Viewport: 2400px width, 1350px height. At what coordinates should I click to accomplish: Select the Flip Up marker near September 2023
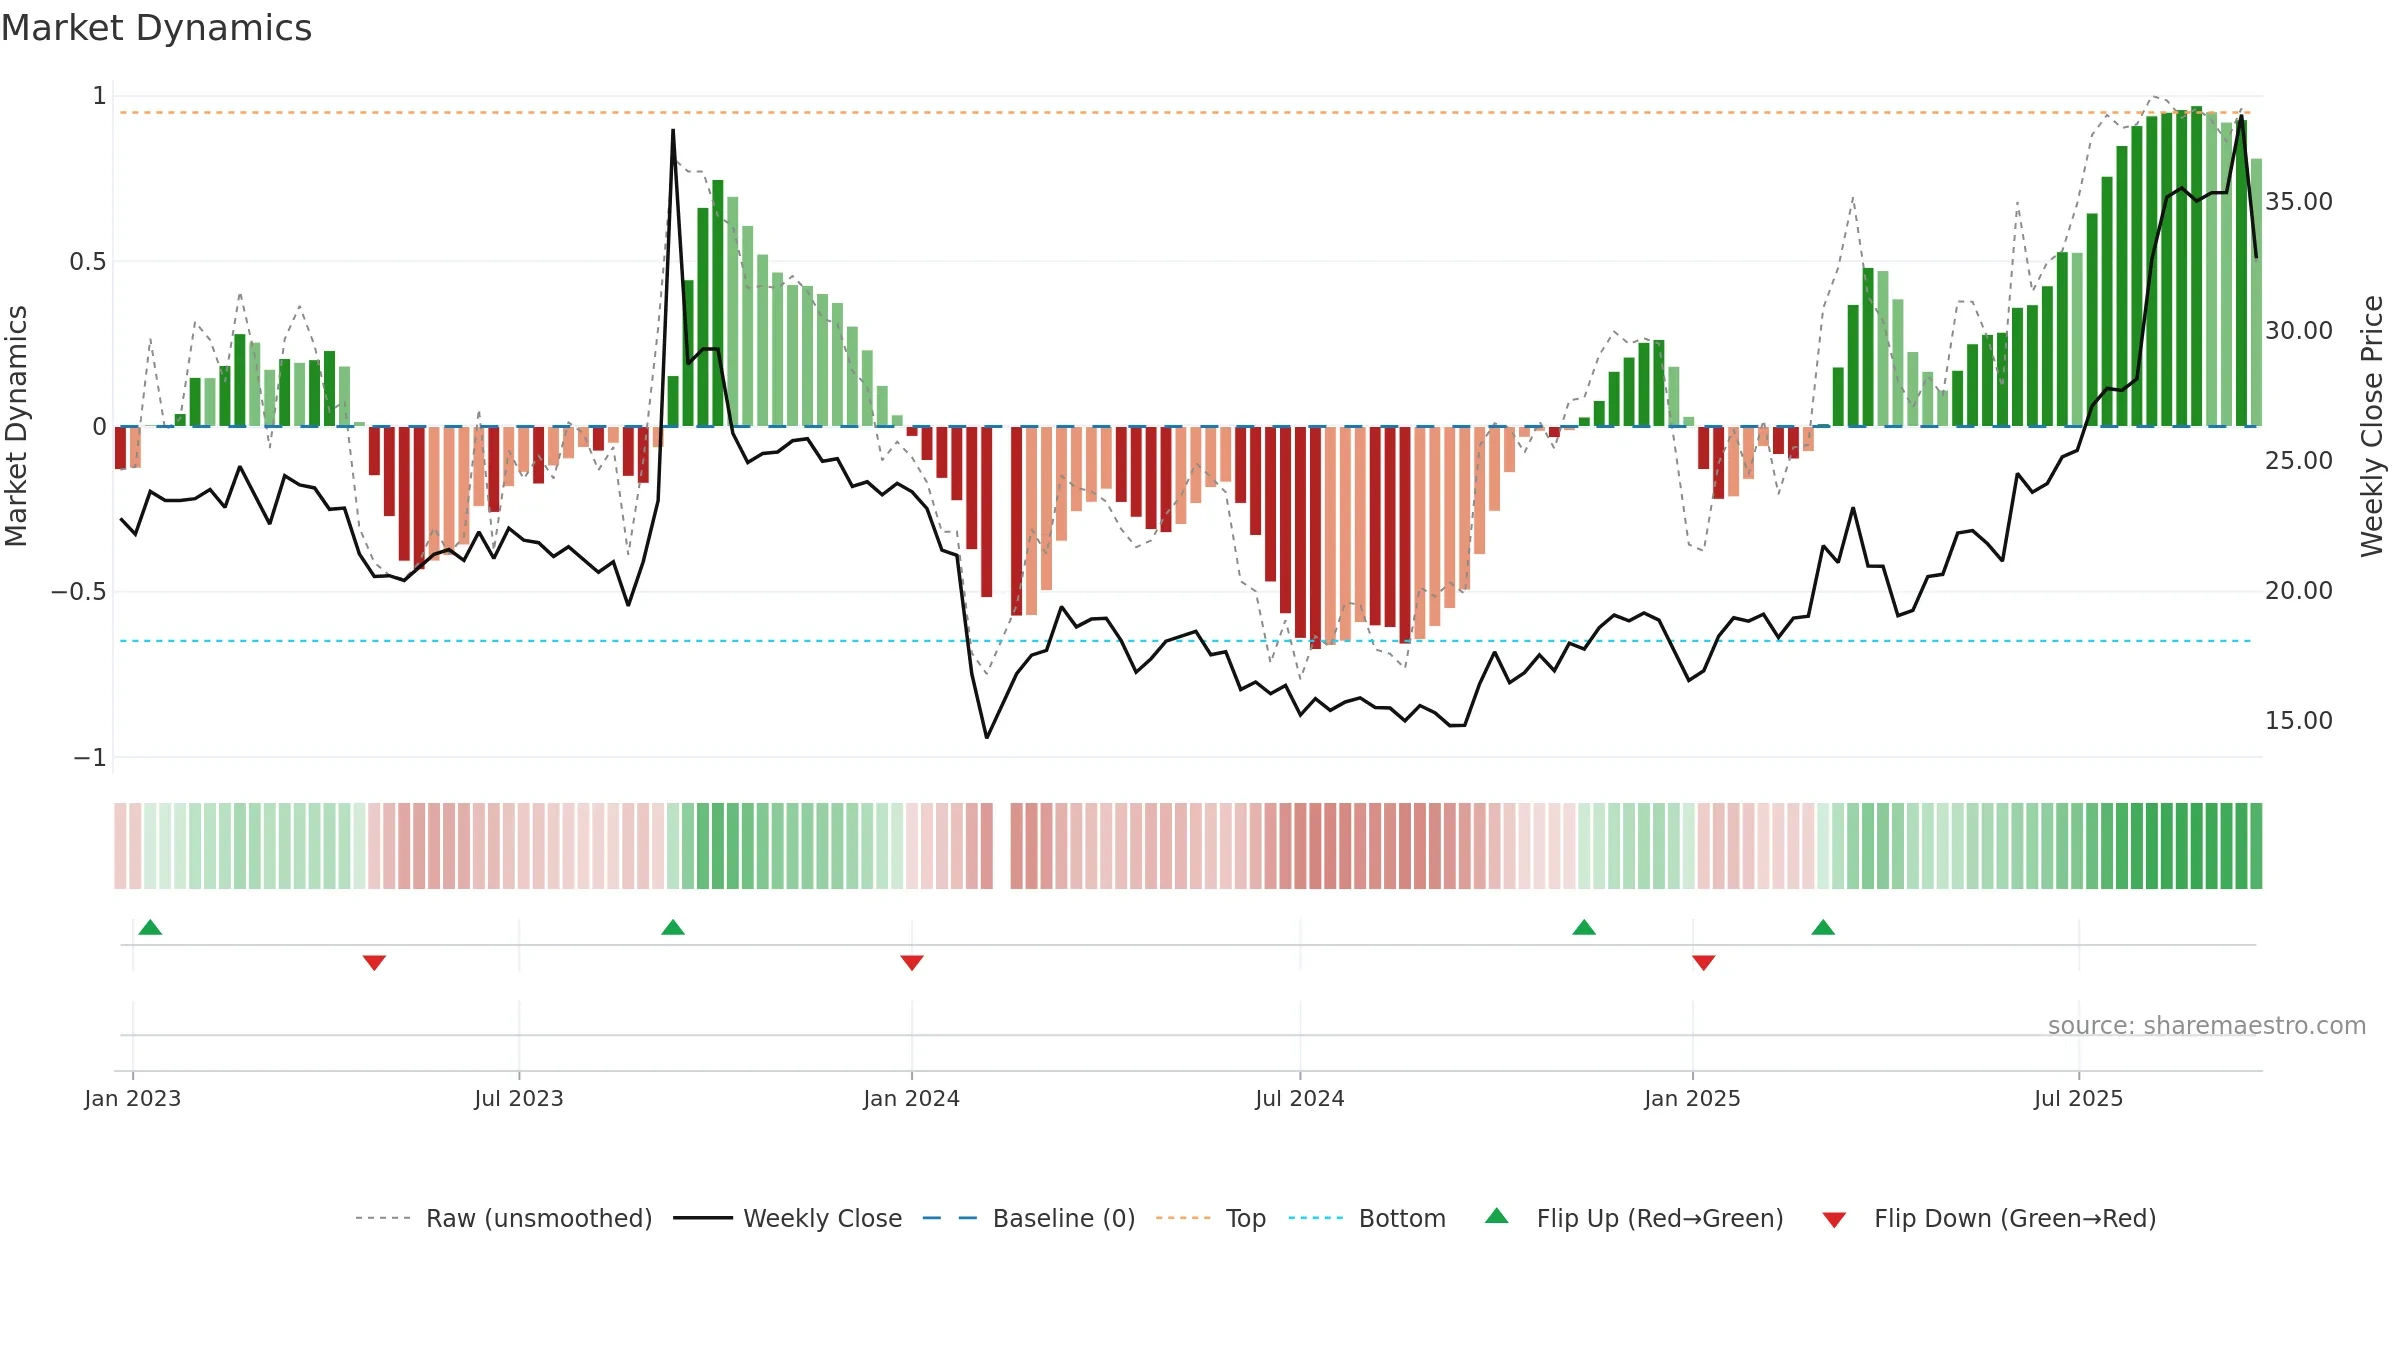673,927
